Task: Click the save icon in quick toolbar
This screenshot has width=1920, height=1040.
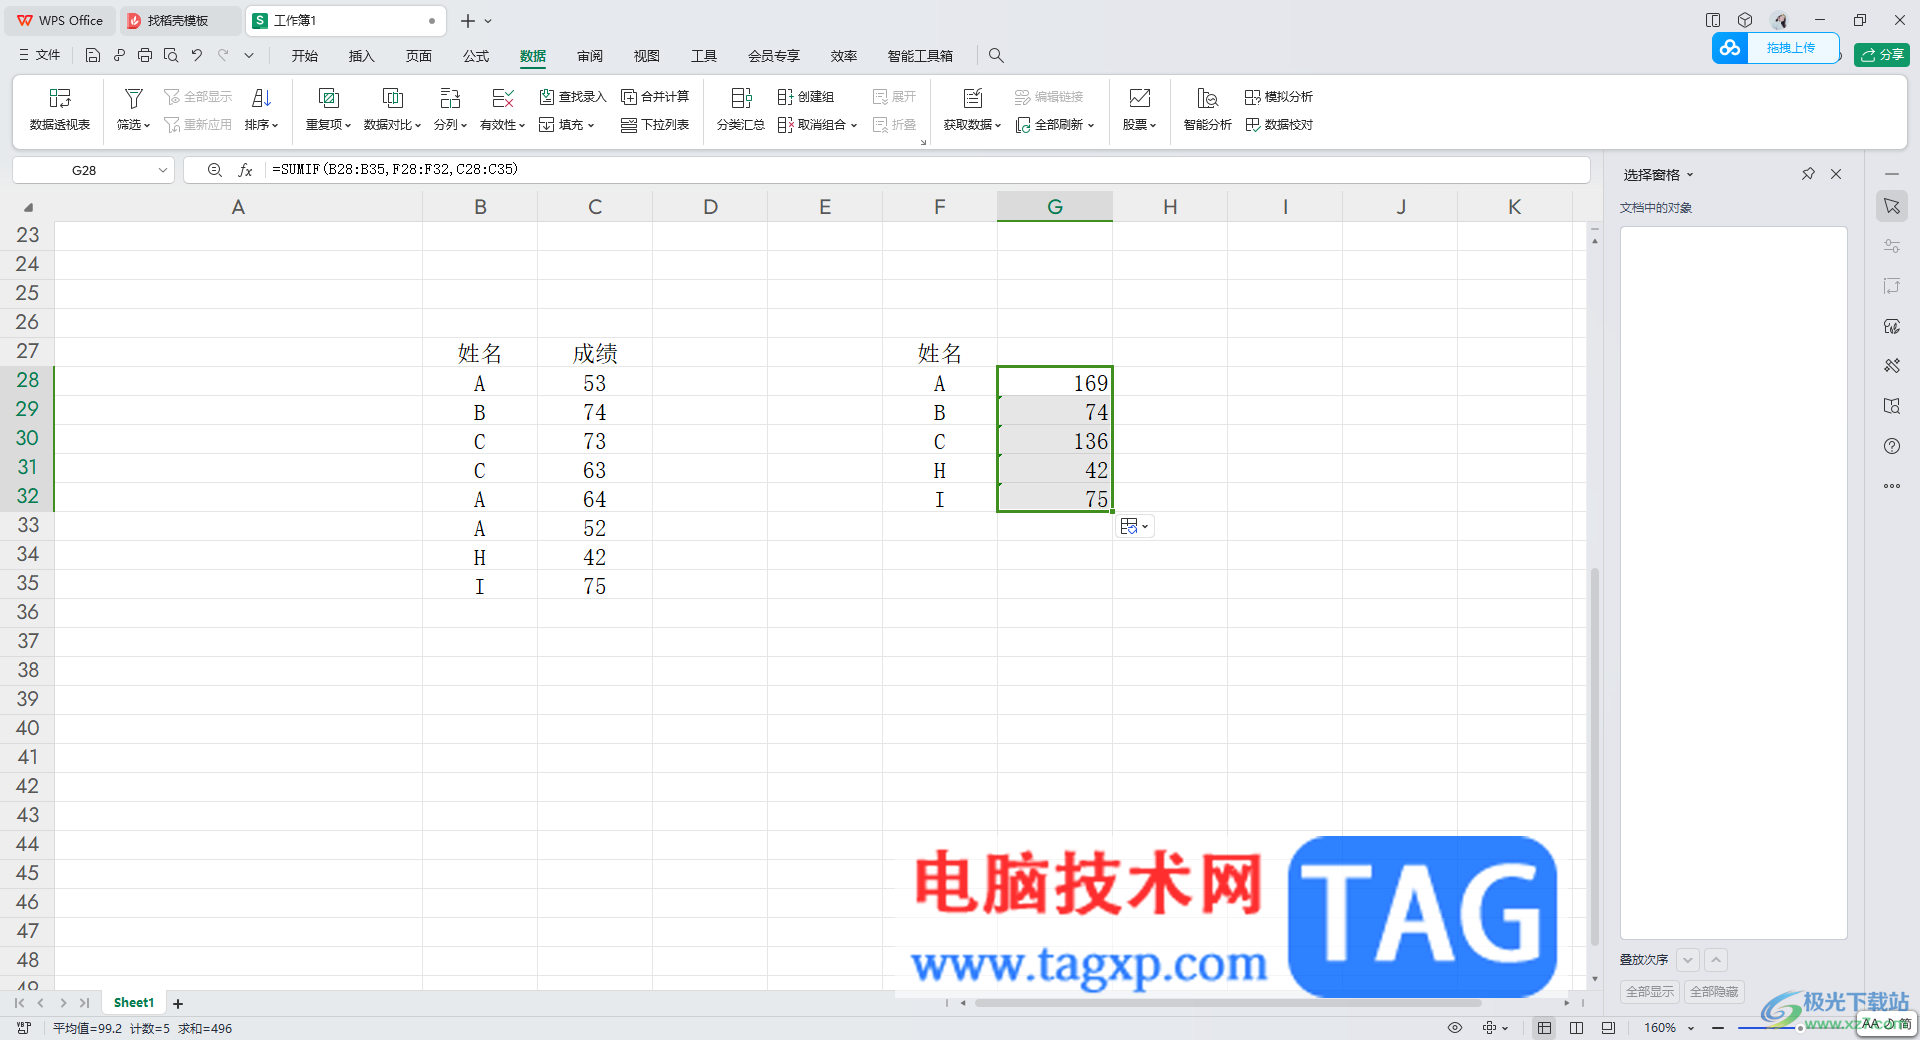Action: click(x=92, y=56)
